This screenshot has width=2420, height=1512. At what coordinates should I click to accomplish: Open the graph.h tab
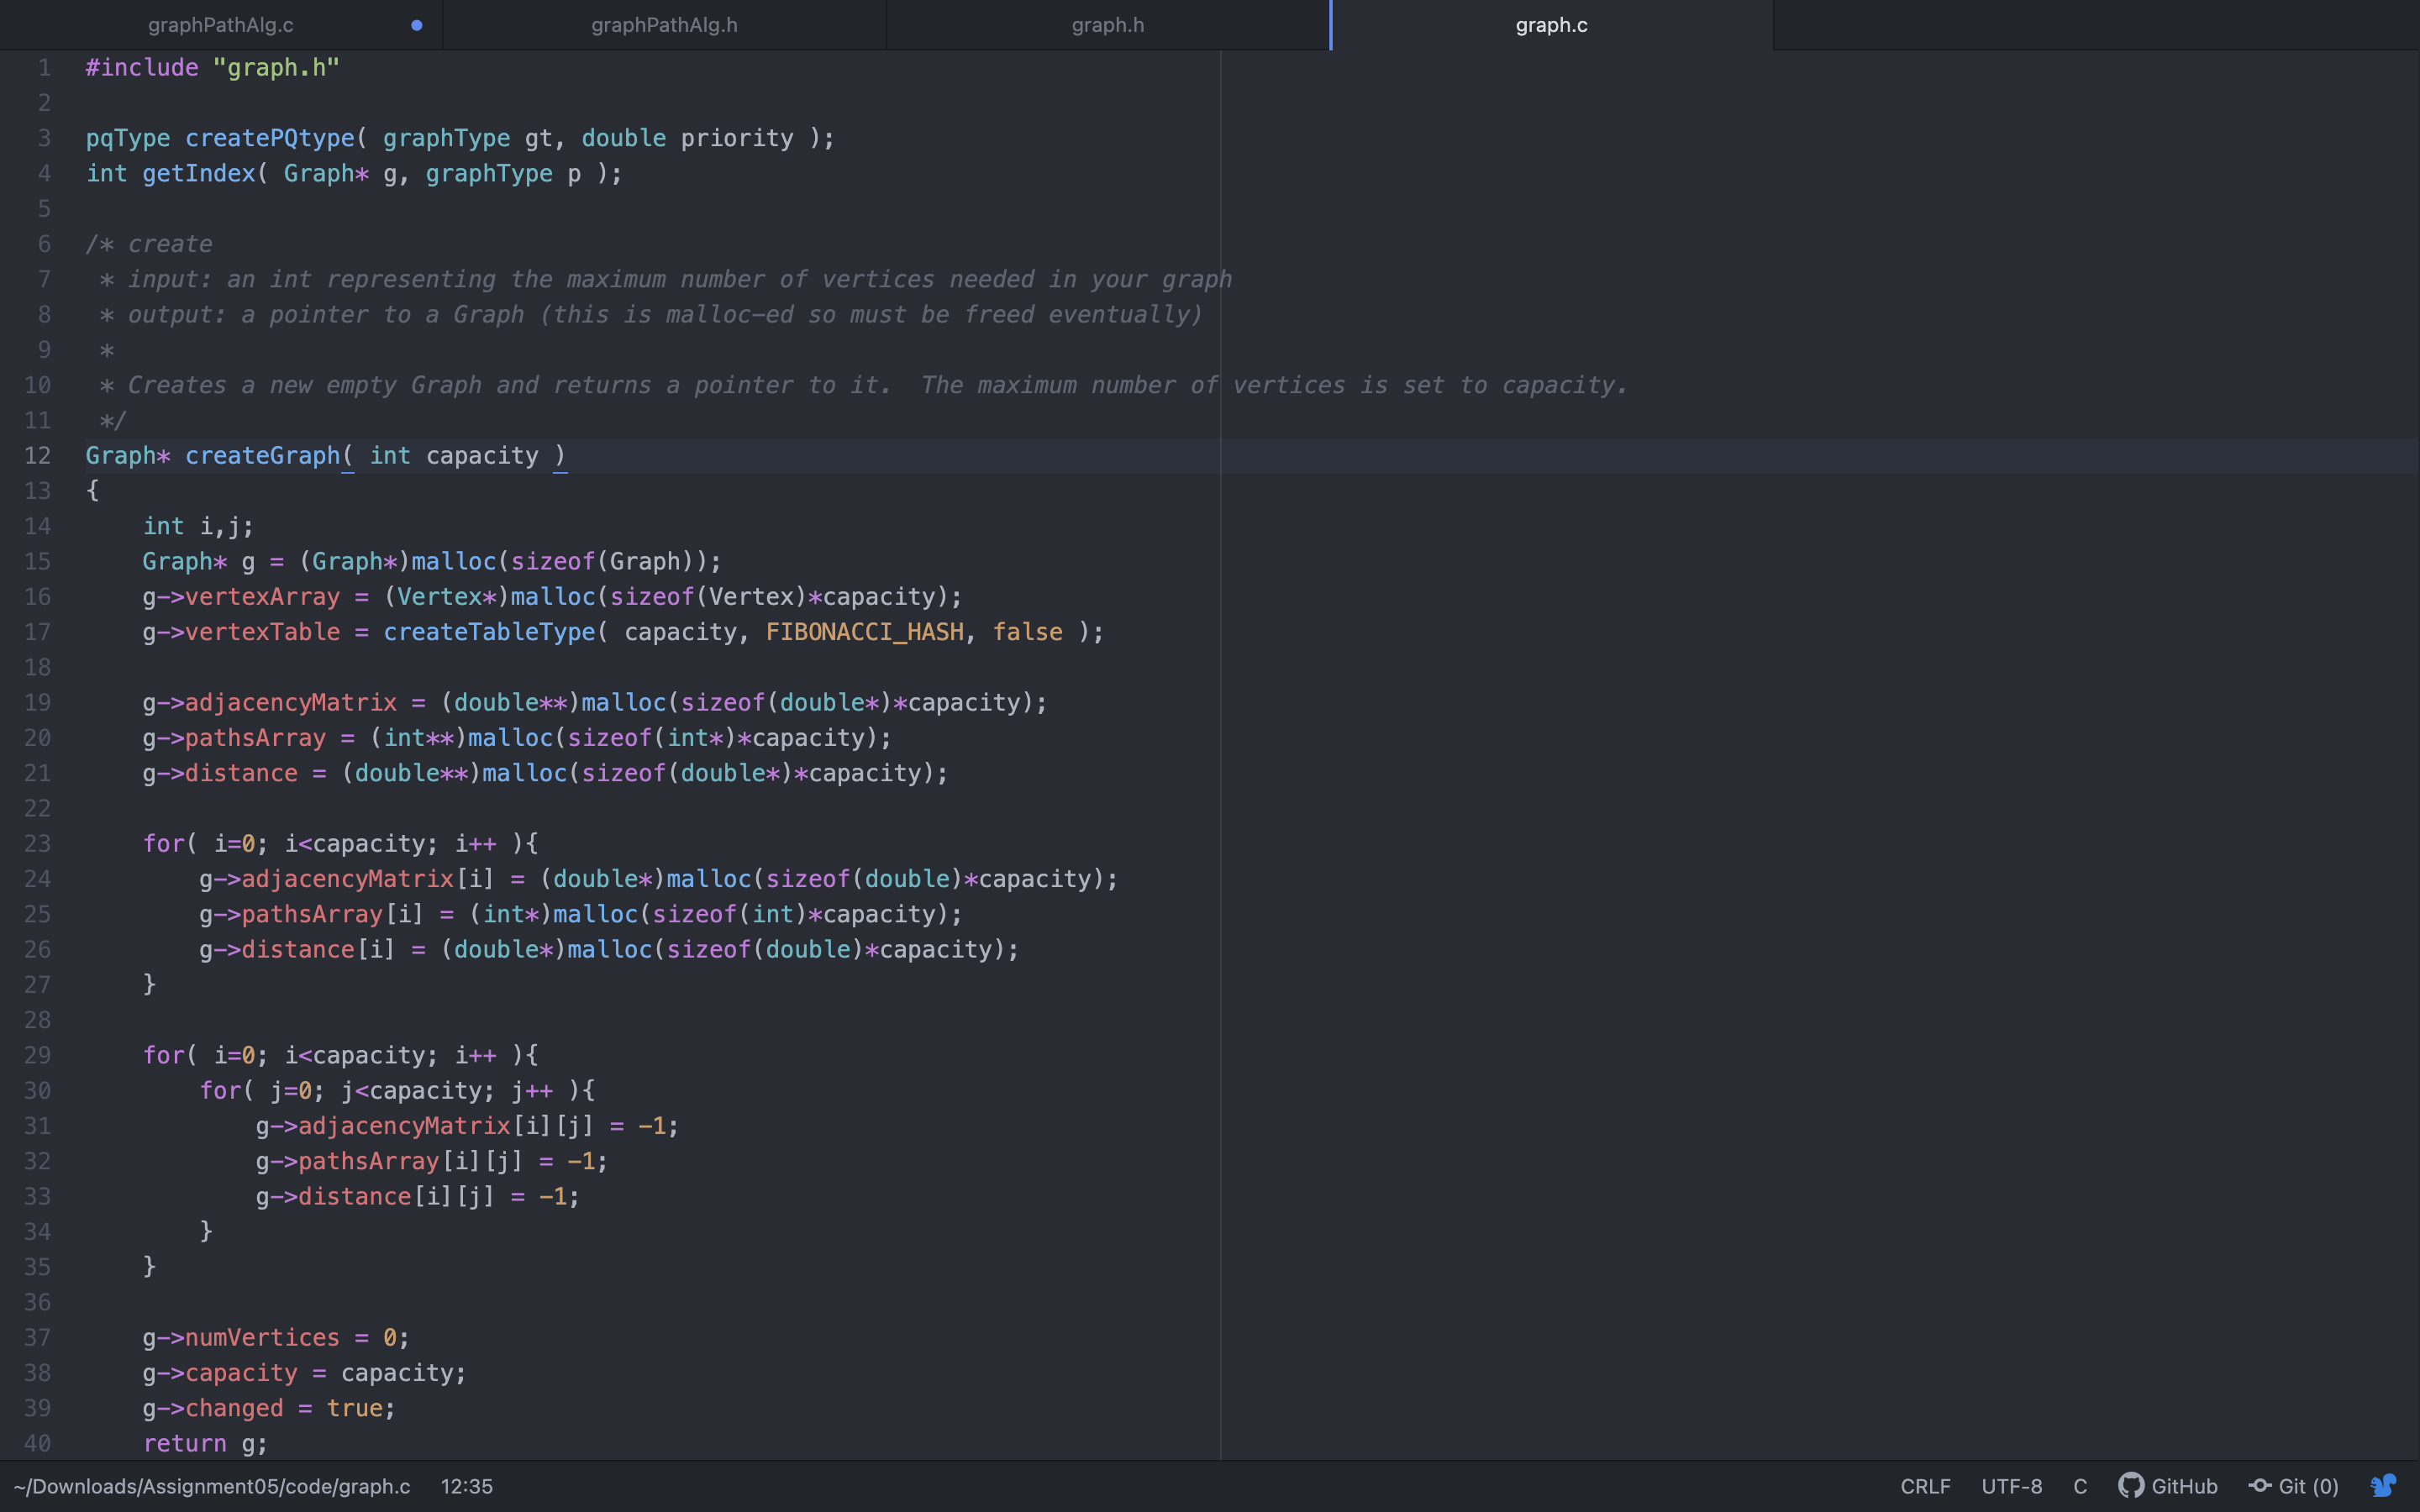click(x=1107, y=25)
